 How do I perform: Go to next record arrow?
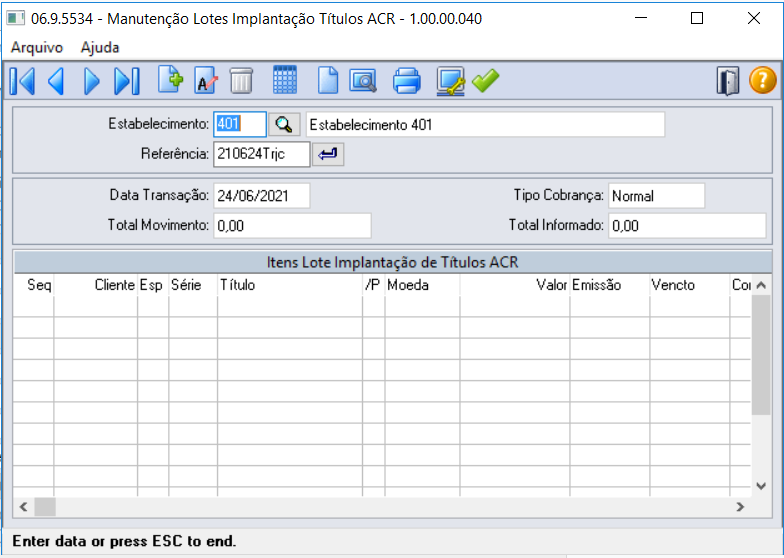point(92,81)
